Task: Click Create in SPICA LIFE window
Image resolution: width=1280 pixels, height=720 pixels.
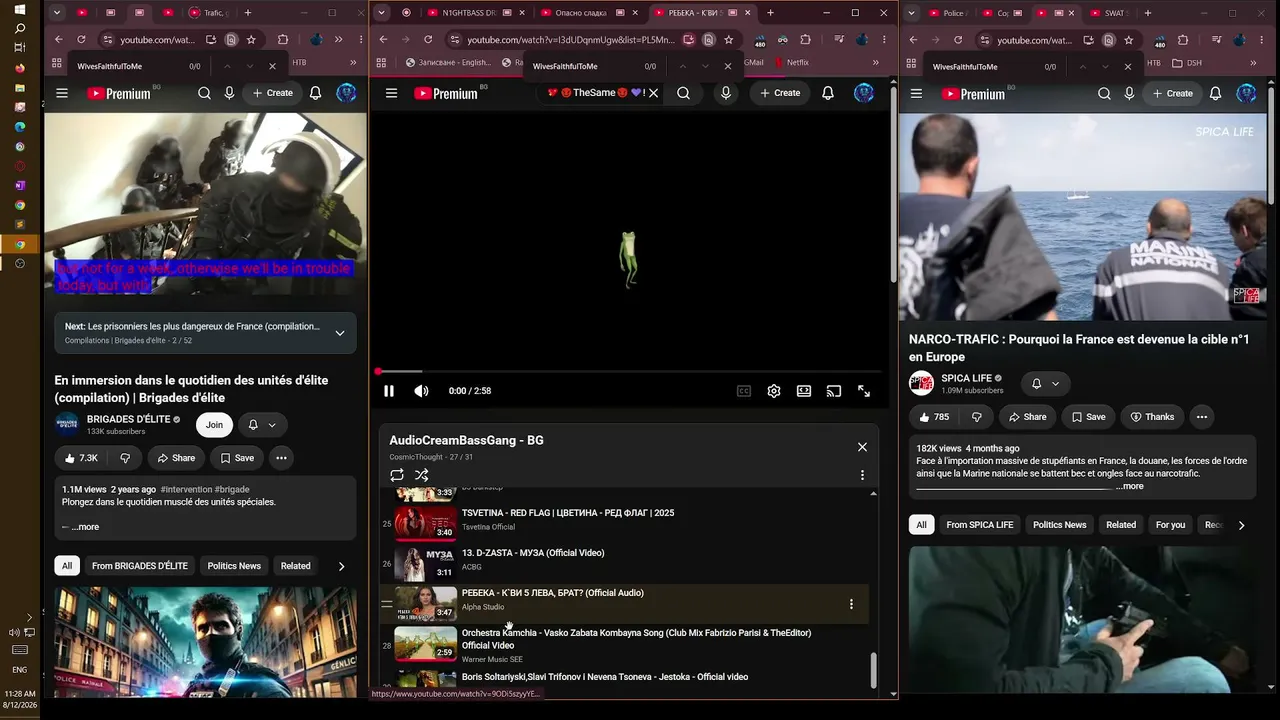Action: point(1171,93)
